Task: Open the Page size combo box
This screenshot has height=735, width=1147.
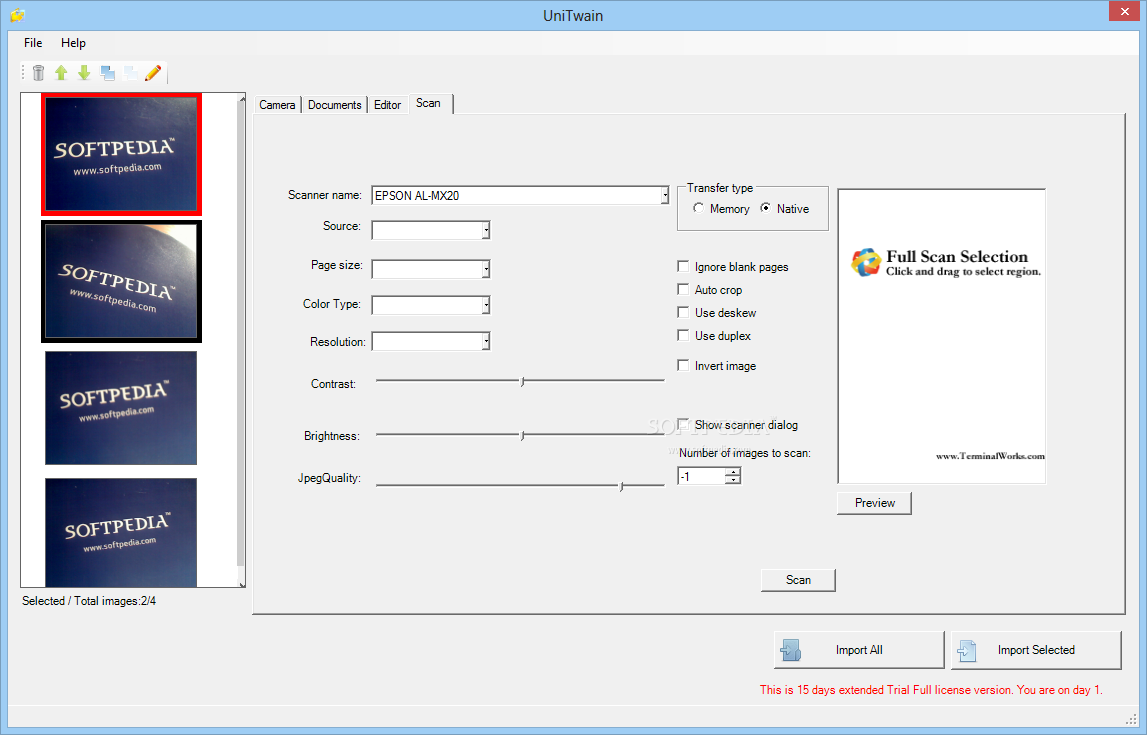Action: point(486,269)
